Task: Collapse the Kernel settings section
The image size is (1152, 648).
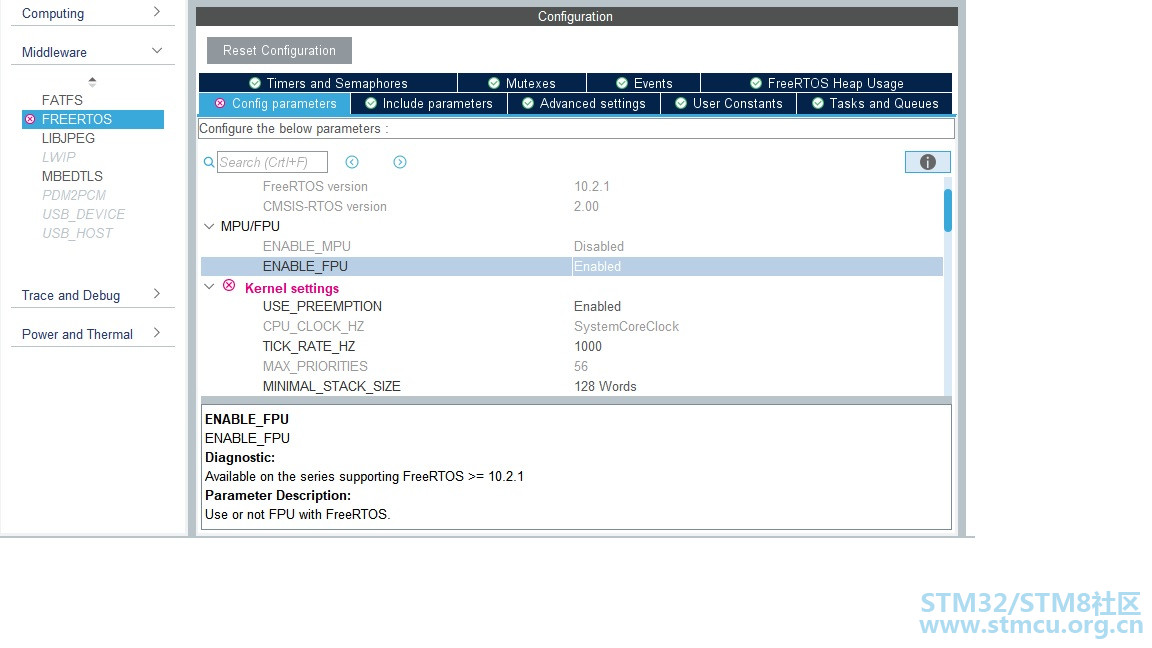Action: 209,287
